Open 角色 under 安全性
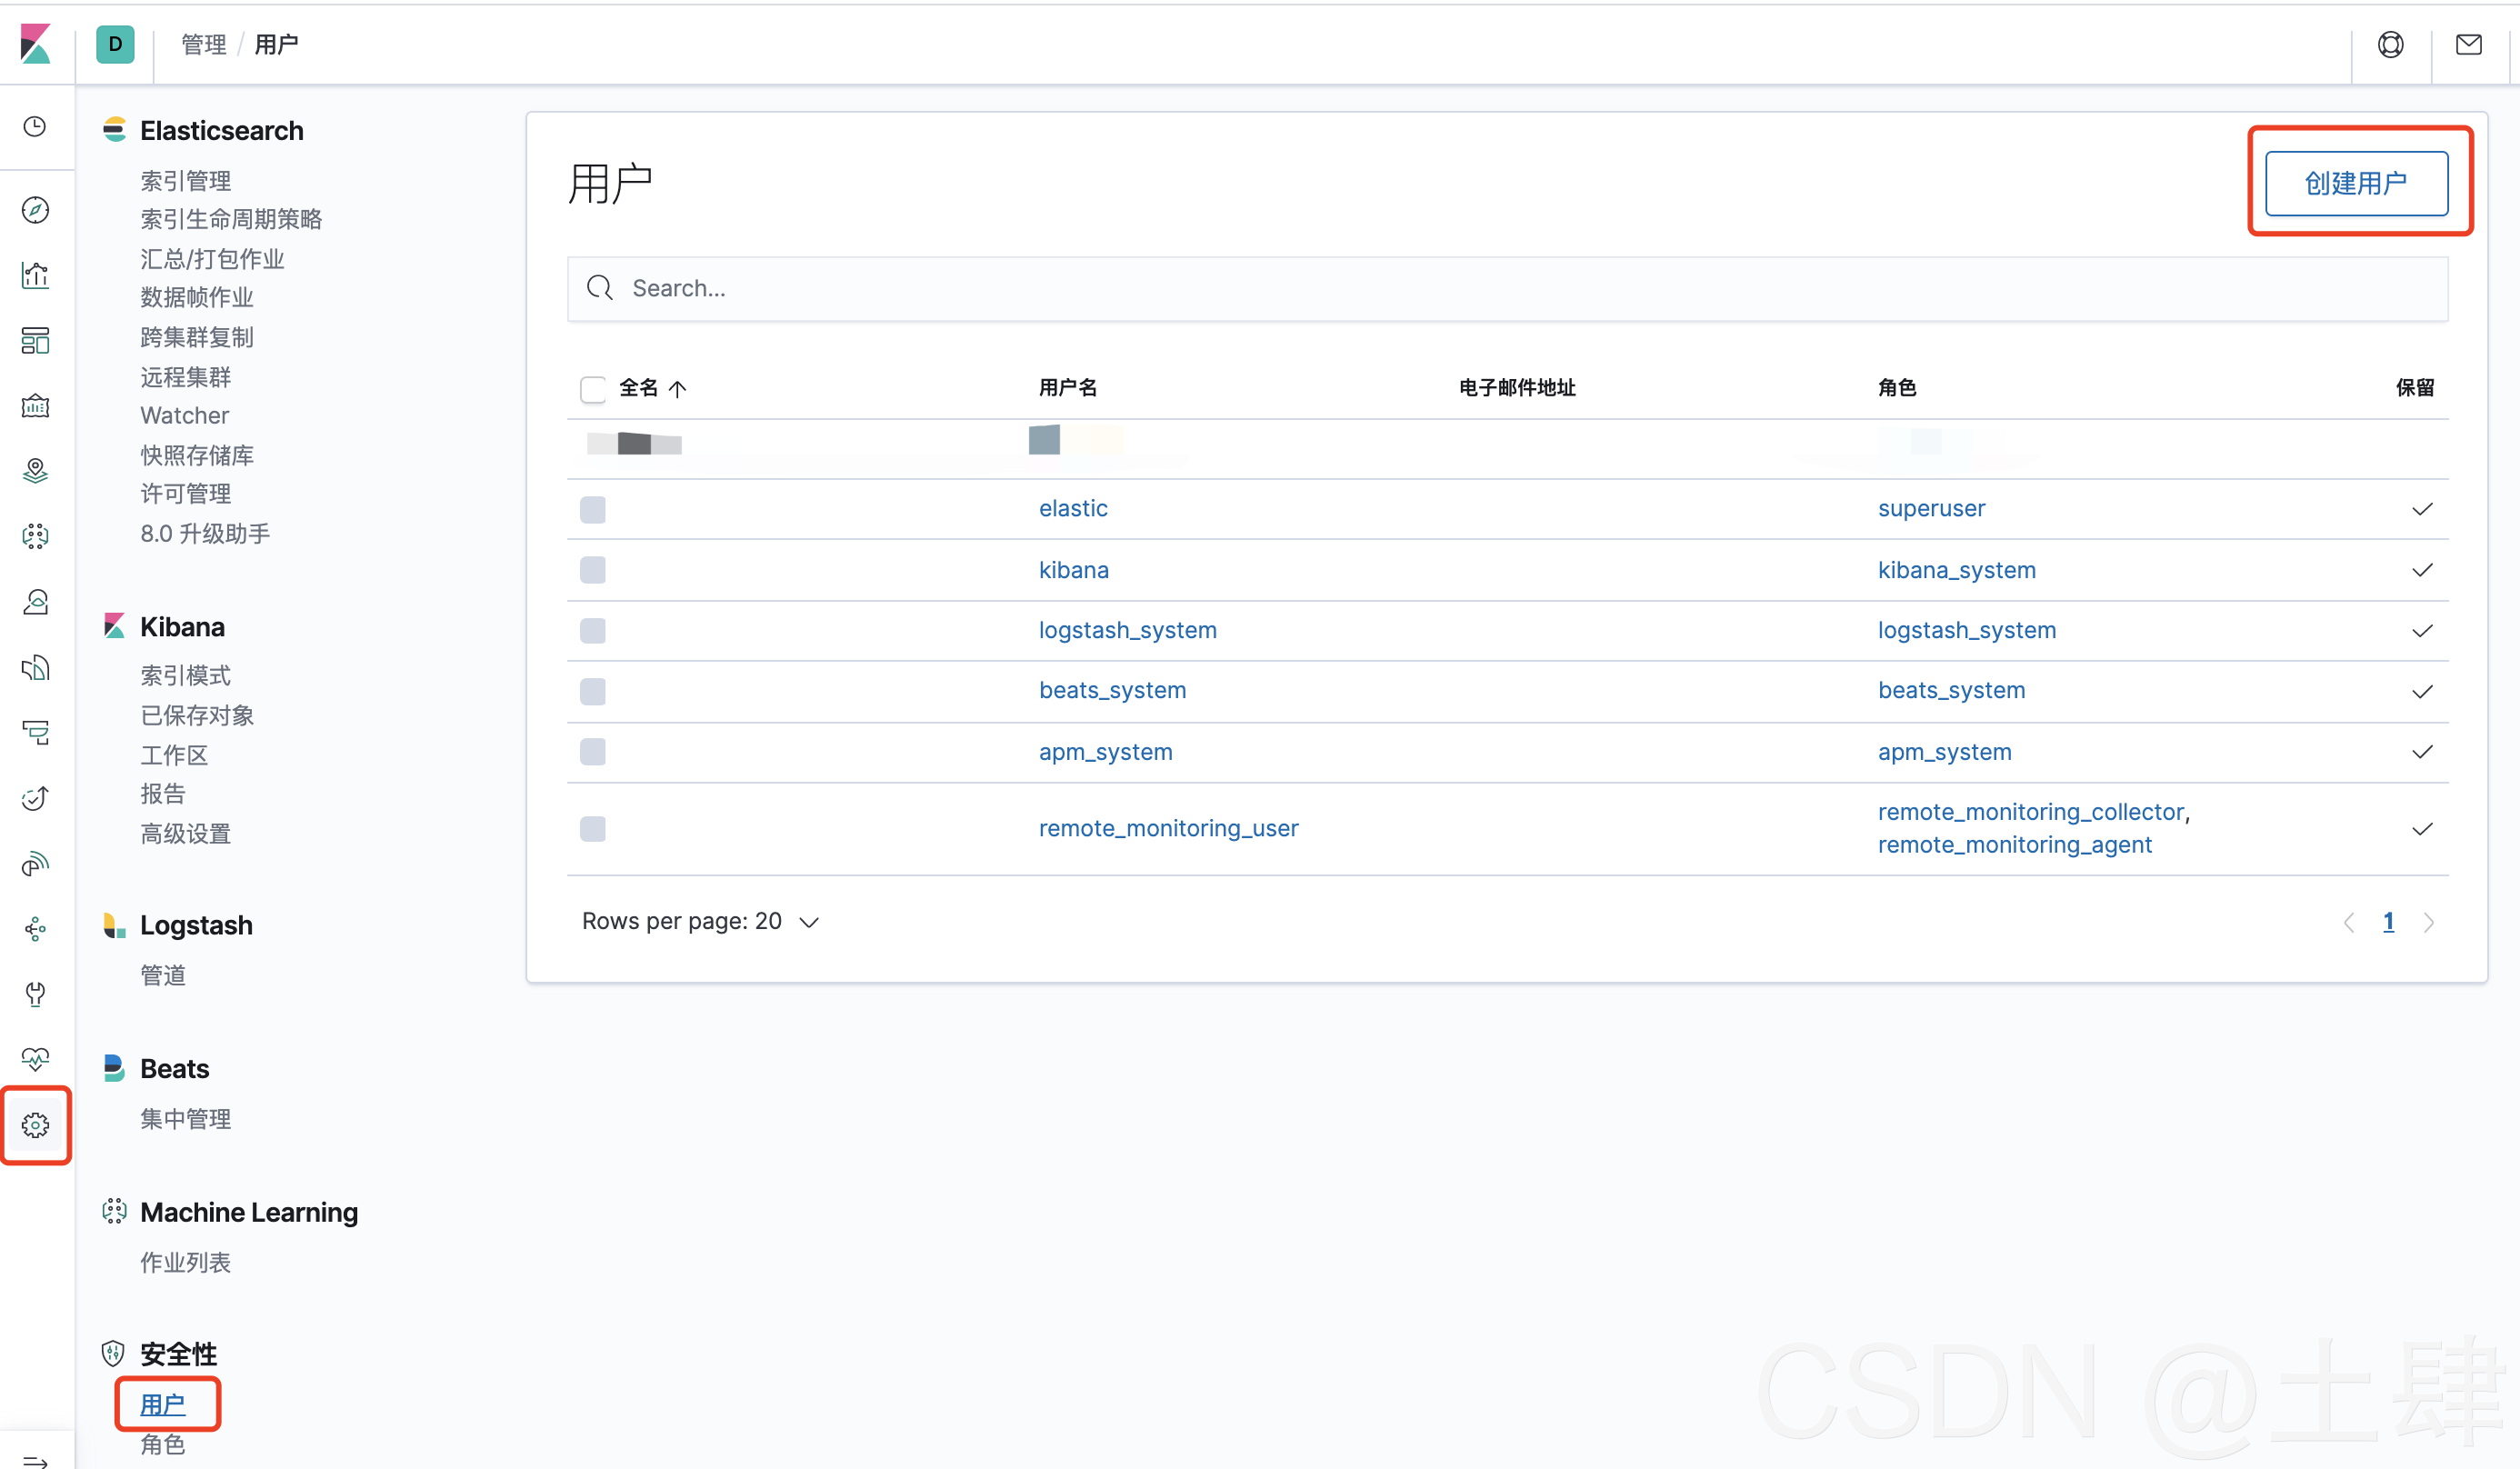 [163, 1444]
